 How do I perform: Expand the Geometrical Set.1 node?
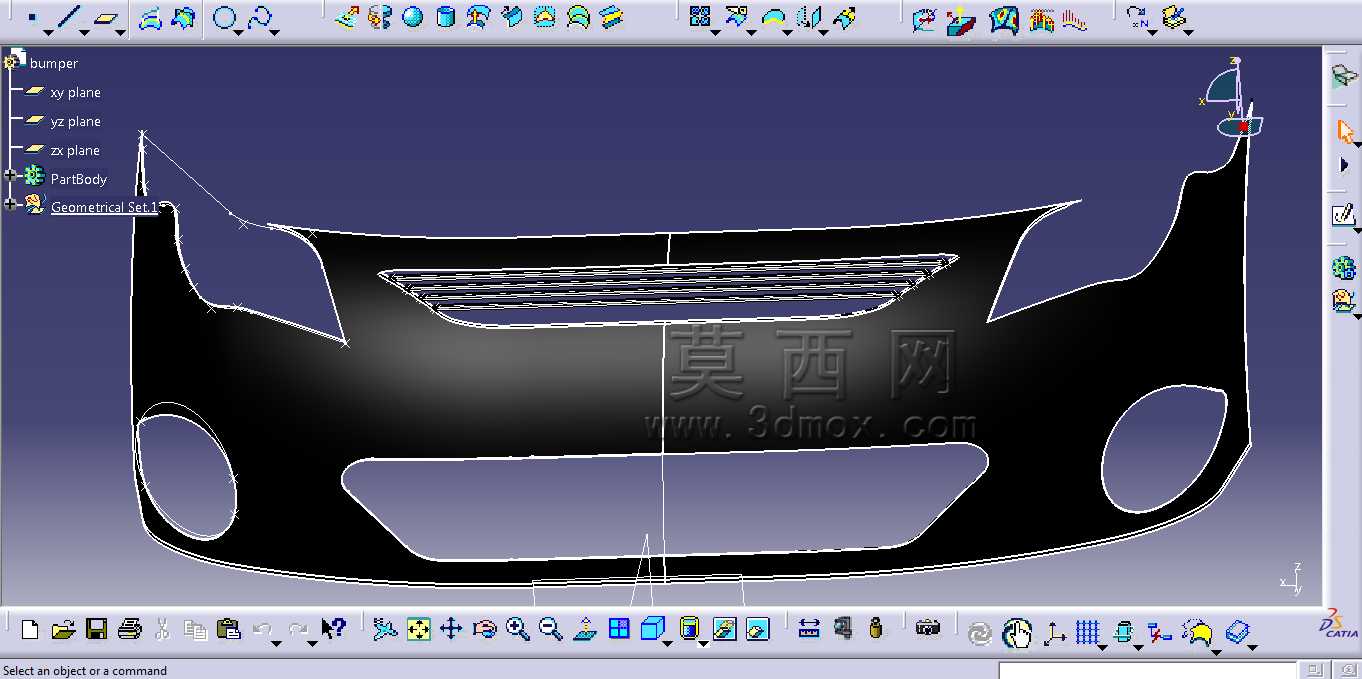(x=11, y=204)
